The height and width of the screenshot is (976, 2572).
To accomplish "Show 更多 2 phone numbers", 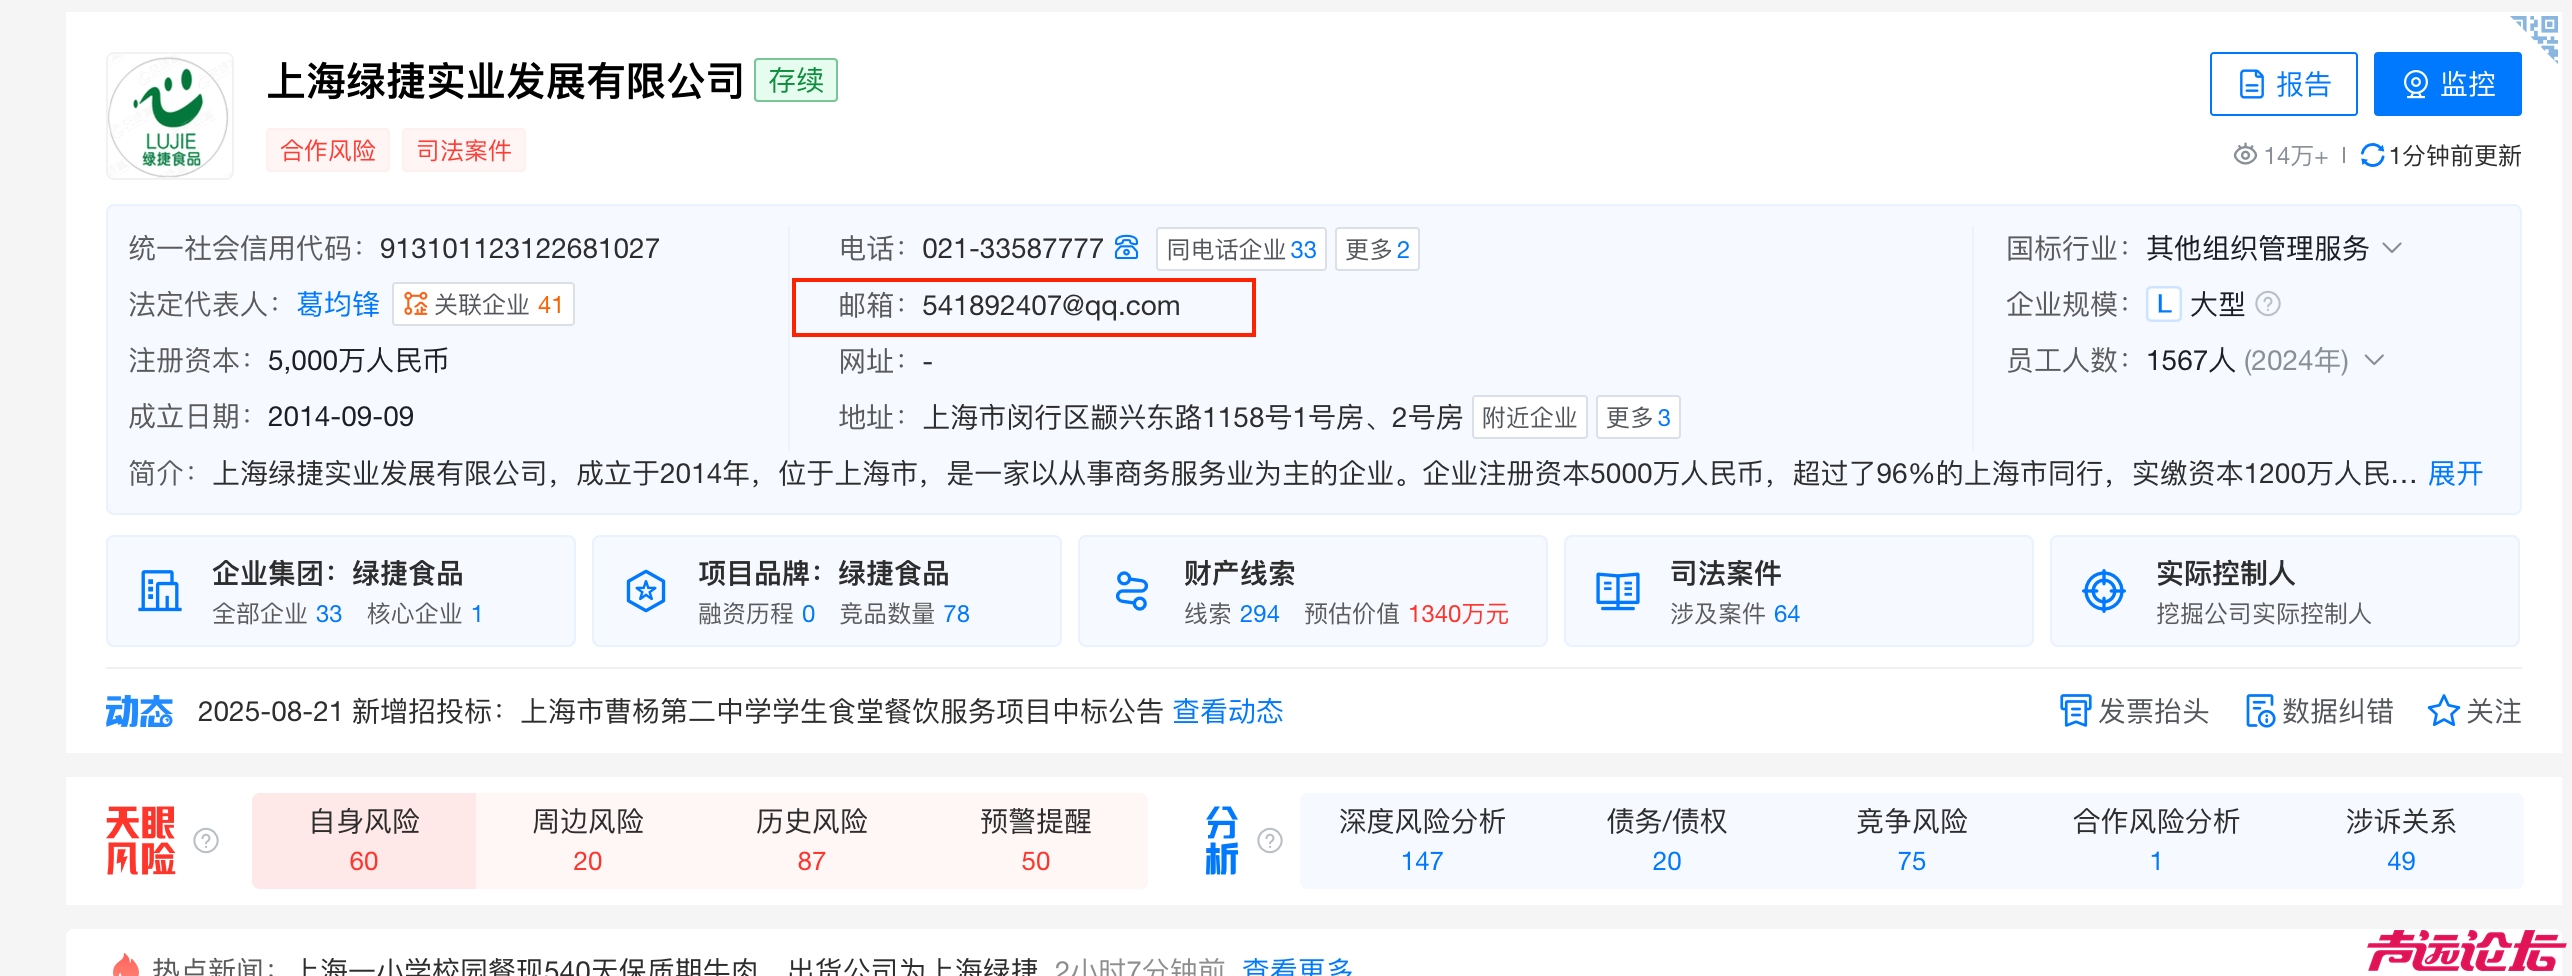I will 1377,249.
